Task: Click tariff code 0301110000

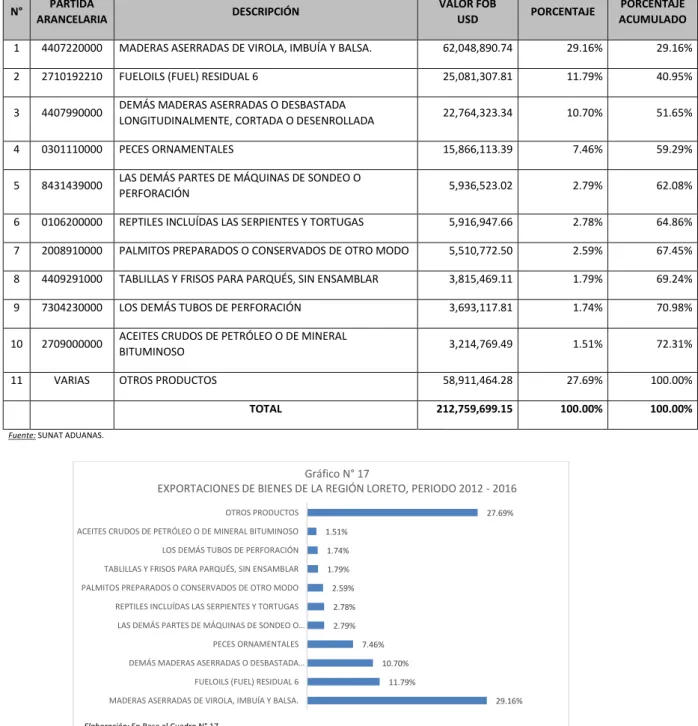Action: pos(72,150)
